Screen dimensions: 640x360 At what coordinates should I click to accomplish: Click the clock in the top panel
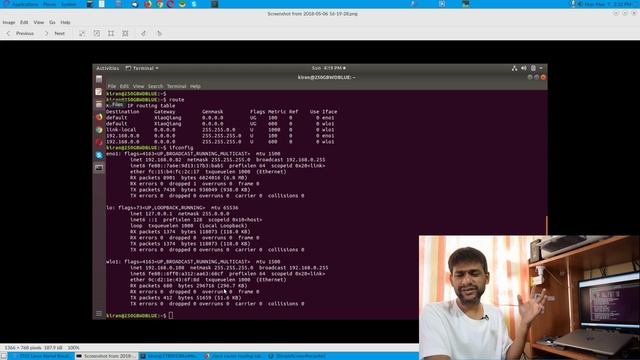tap(608, 4)
